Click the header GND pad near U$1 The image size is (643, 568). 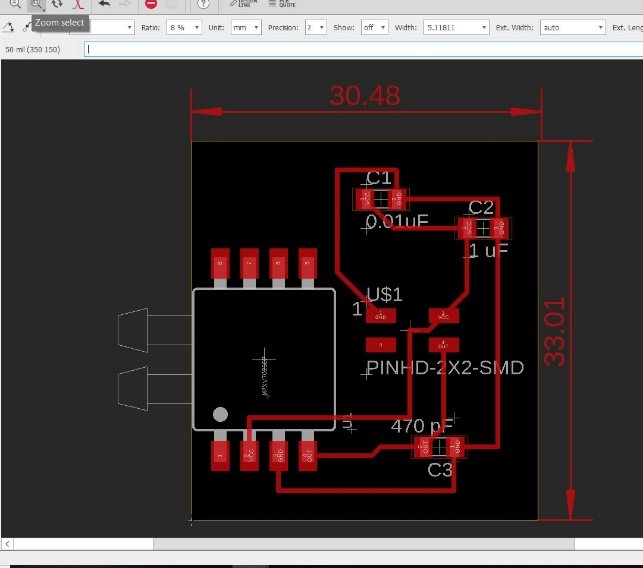pyautogui.click(x=381, y=316)
